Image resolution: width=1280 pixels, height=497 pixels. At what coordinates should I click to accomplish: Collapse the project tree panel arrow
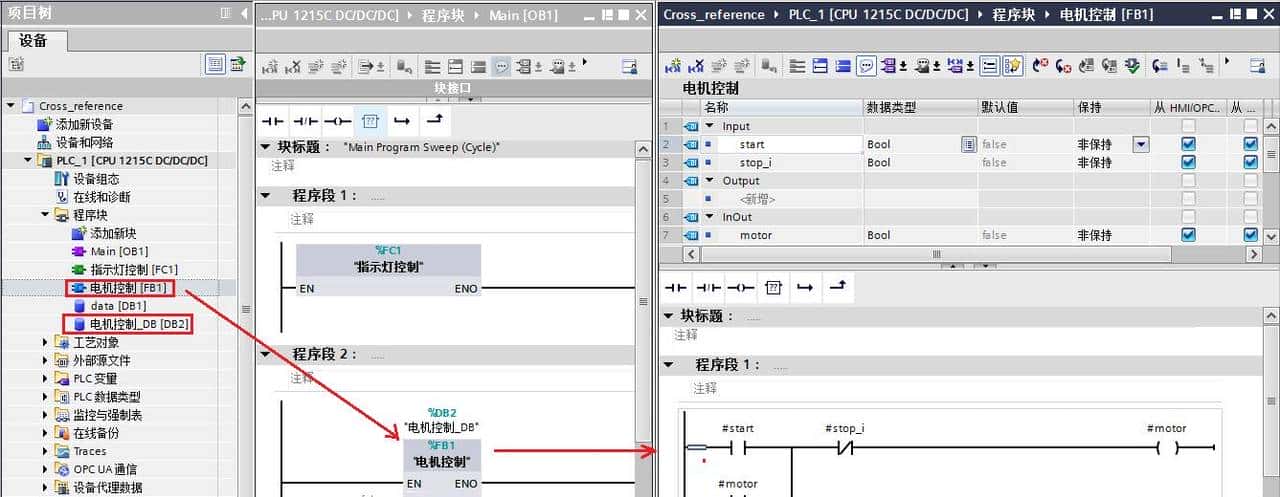pyautogui.click(x=245, y=13)
